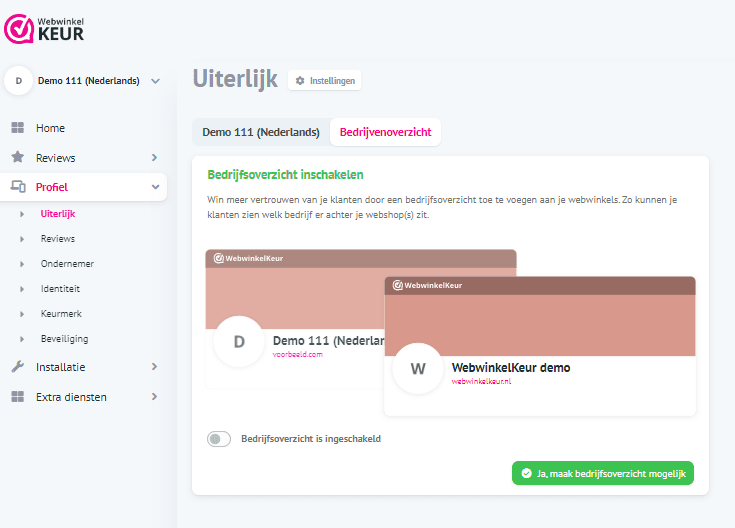Select the Bedrijvenoverzicht tab
Viewport: 735px width, 528px height.
coord(385,132)
